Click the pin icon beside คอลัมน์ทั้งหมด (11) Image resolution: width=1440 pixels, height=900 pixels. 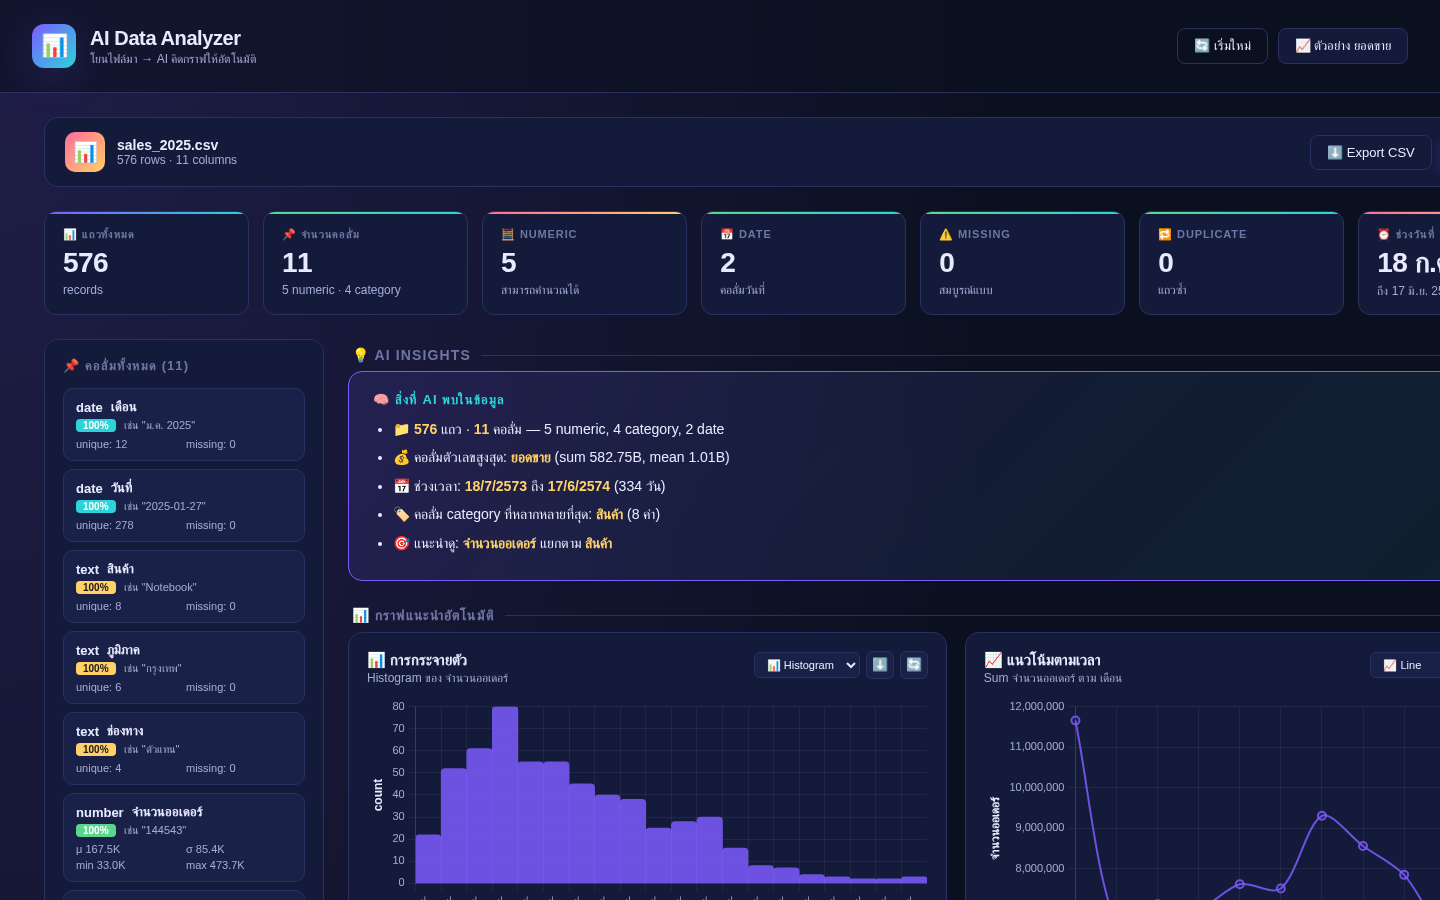pyautogui.click(x=71, y=366)
